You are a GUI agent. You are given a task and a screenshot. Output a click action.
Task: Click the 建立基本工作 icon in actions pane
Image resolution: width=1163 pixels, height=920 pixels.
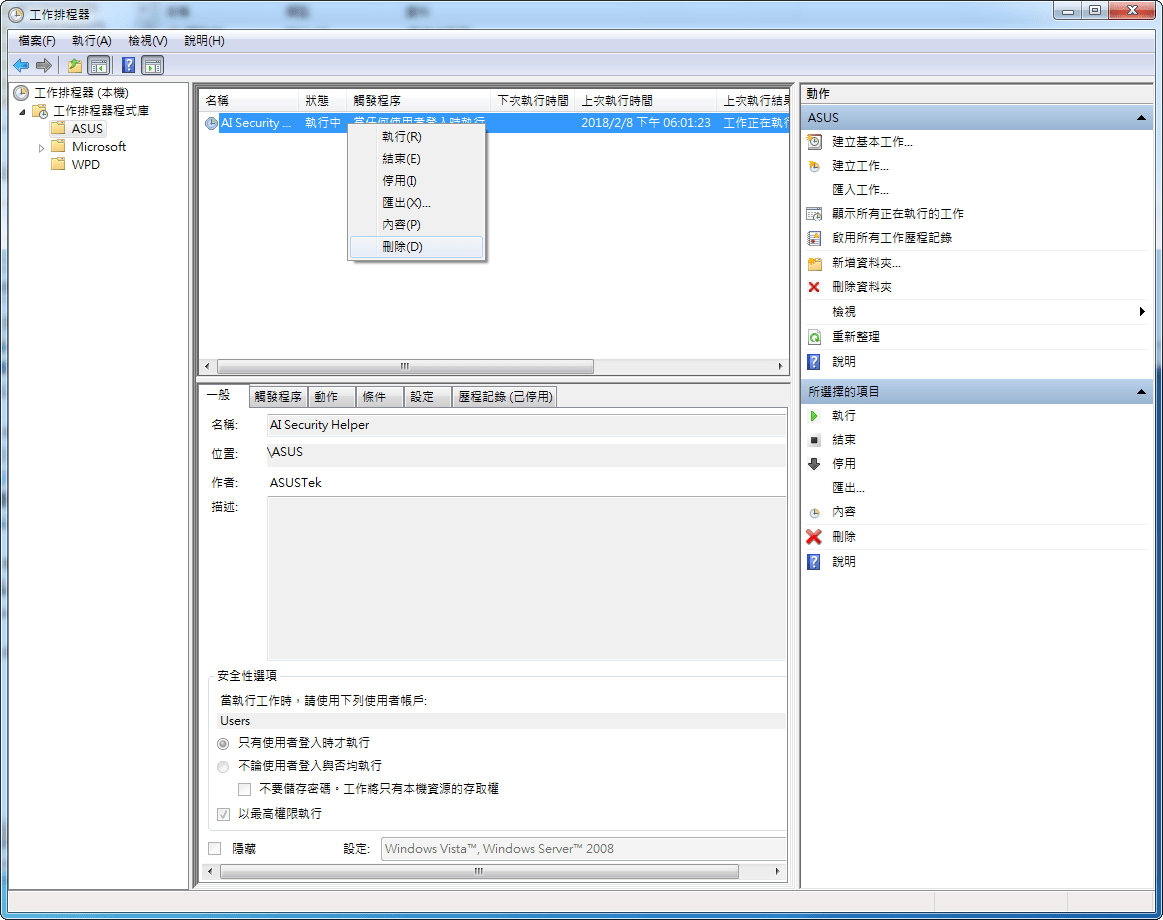click(814, 142)
